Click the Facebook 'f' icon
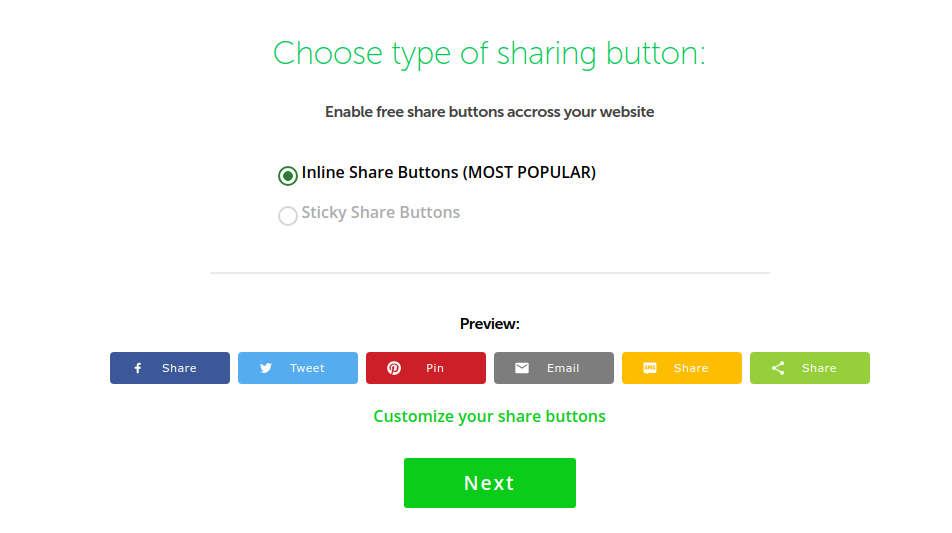 pos(138,368)
